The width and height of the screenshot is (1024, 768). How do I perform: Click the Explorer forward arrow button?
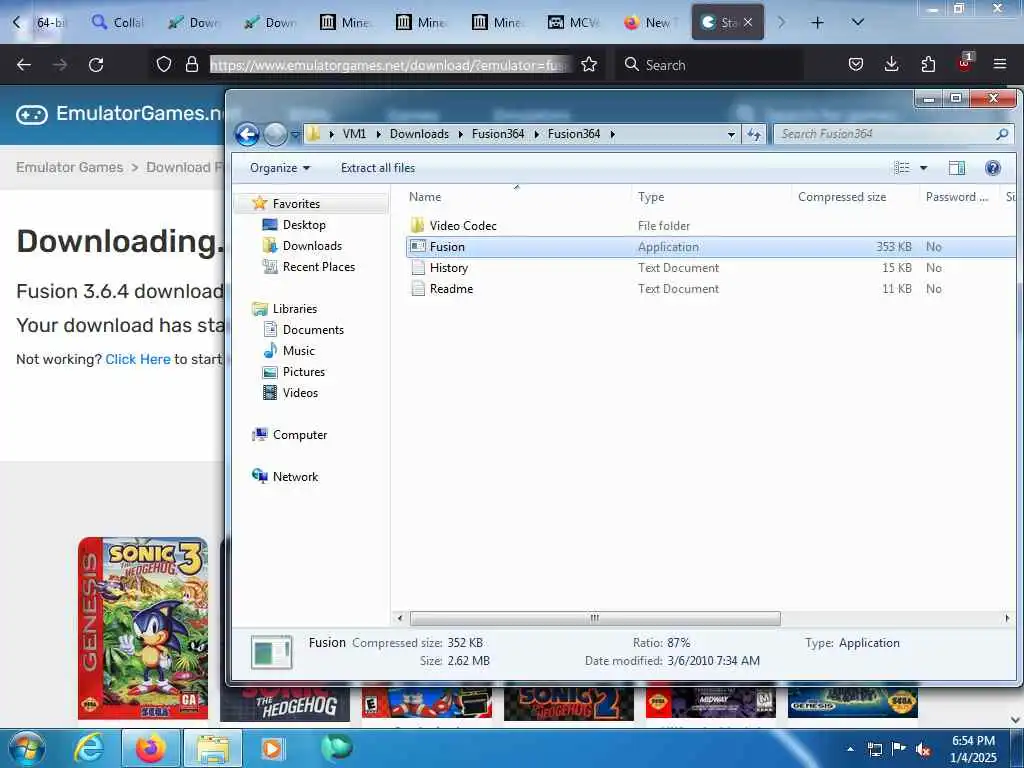(x=275, y=135)
